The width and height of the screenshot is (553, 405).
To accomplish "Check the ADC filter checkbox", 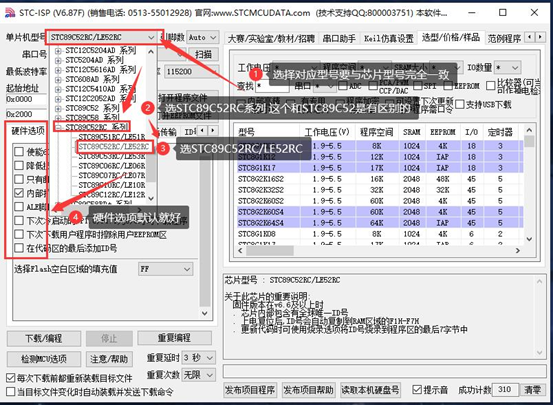I will pyautogui.click(x=342, y=85).
